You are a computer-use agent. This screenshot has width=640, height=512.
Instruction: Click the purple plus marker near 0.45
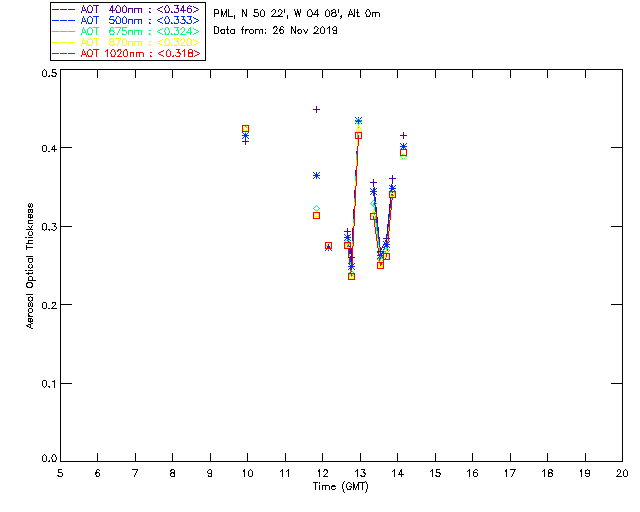(316, 109)
